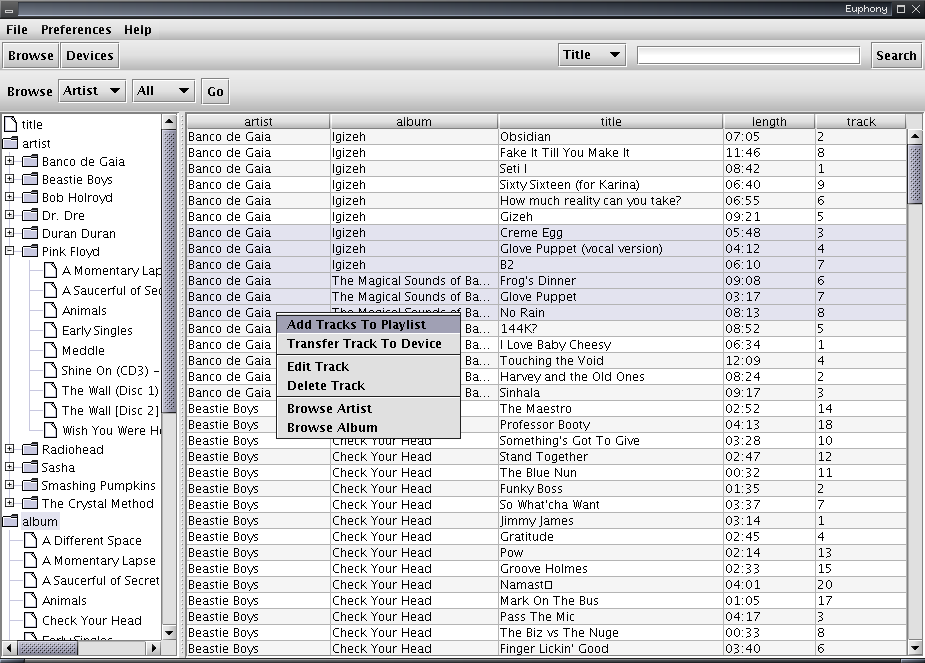Click the Search button

tap(896, 55)
